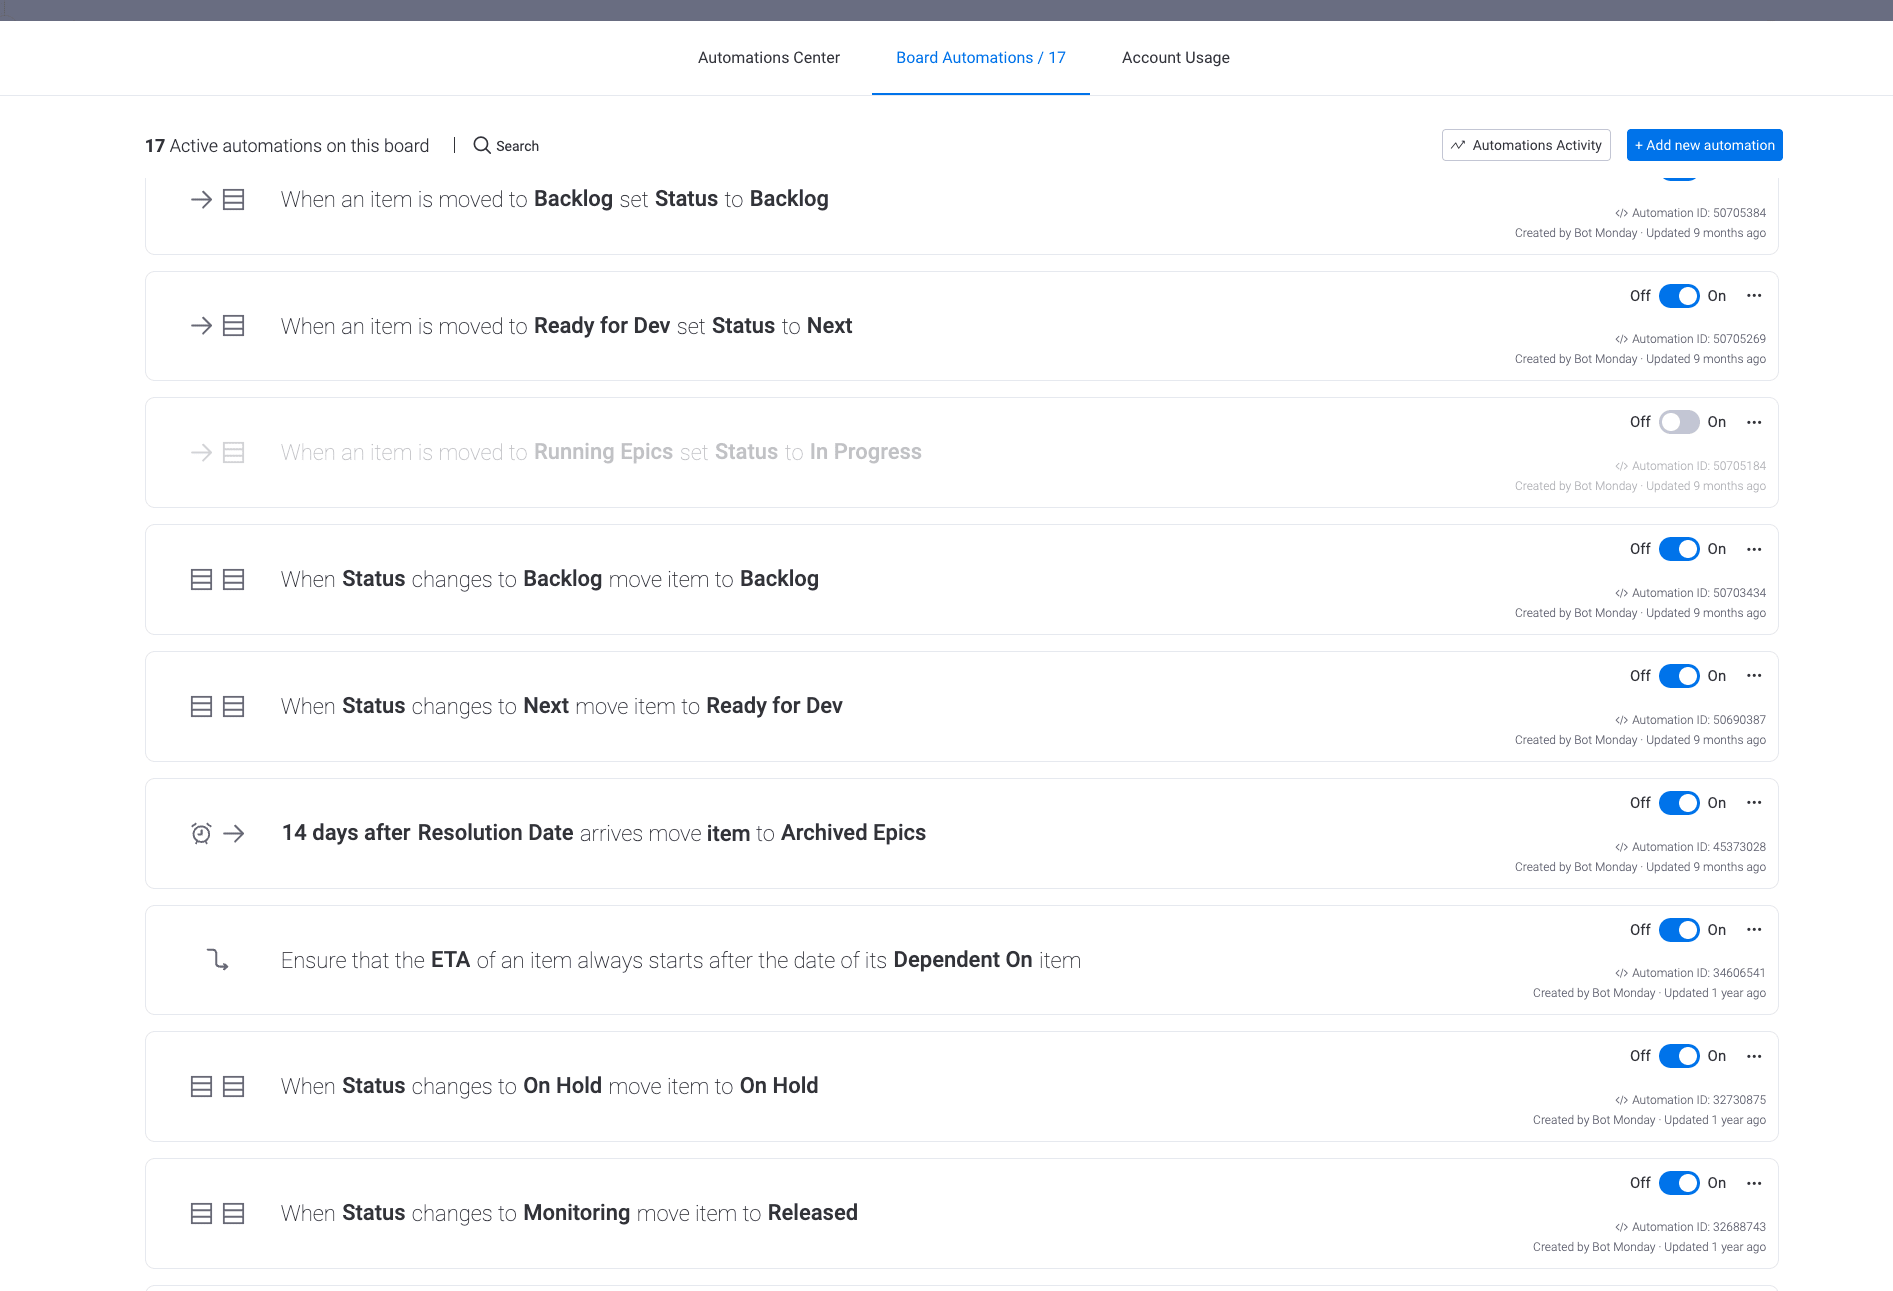The image size is (1893, 1291).
Task: Click code icon beside Automation ID 45373028
Action: click(x=1621, y=847)
